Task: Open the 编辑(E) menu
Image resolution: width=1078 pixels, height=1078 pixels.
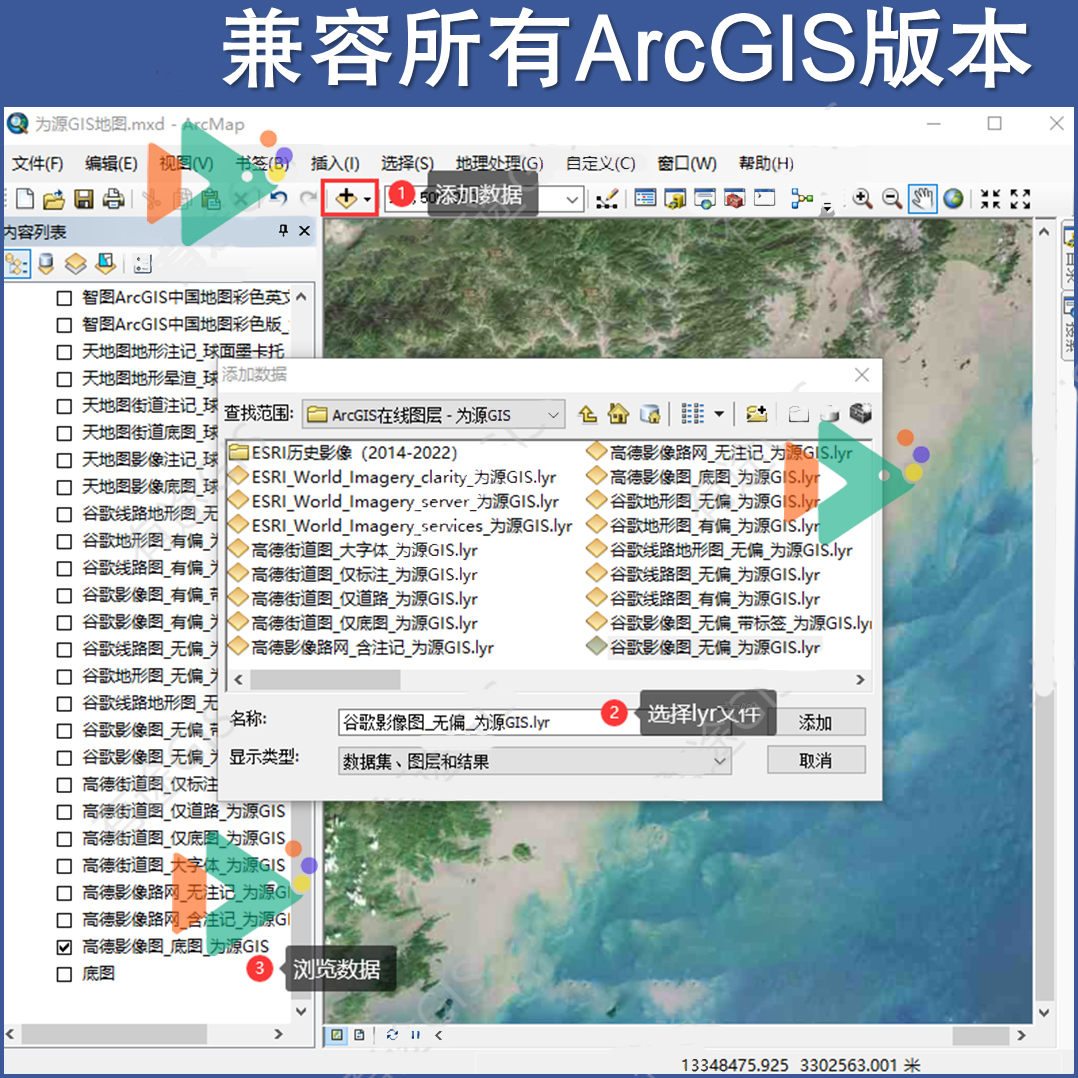Action: click(x=111, y=164)
